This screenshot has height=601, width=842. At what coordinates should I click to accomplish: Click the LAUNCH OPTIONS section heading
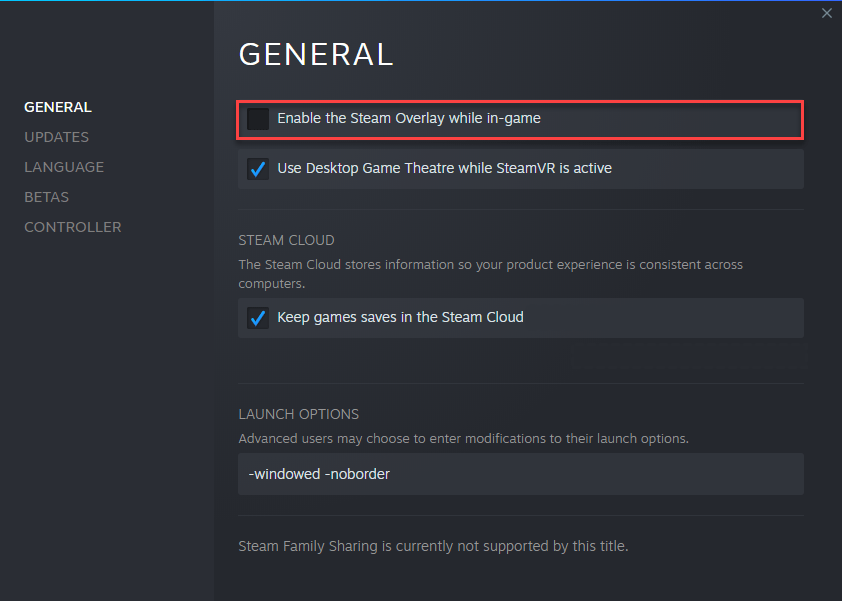point(299,414)
